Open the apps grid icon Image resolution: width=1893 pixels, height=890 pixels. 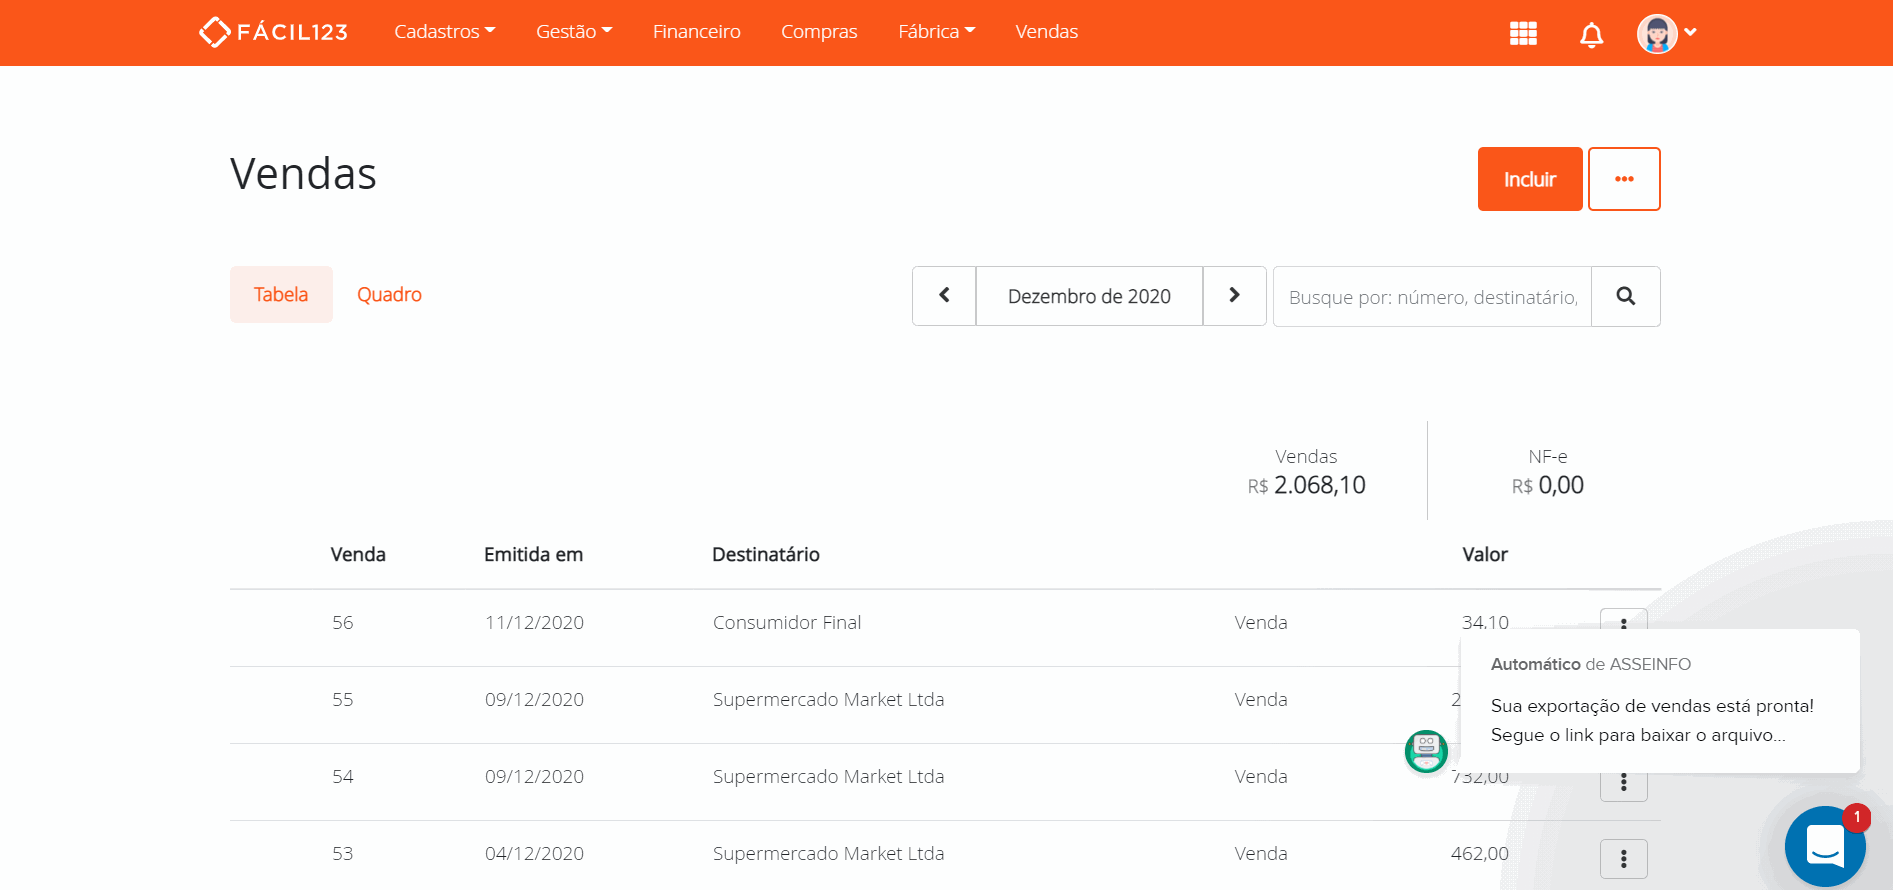click(1523, 33)
